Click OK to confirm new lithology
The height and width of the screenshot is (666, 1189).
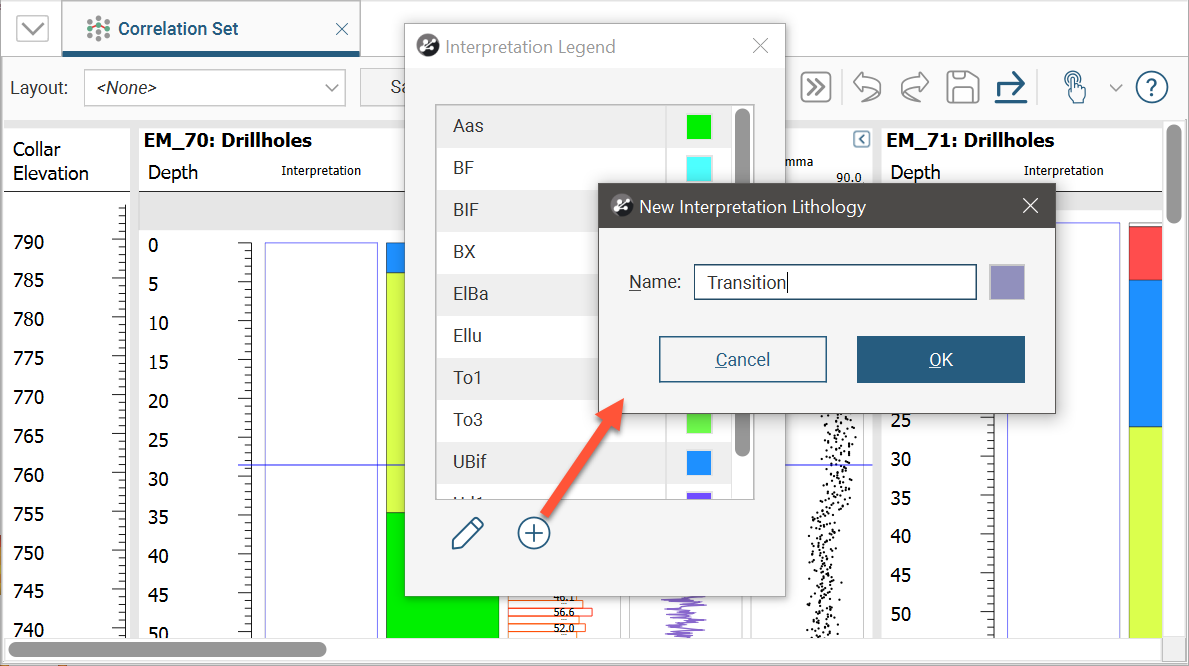pyautogui.click(x=940, y=360)
